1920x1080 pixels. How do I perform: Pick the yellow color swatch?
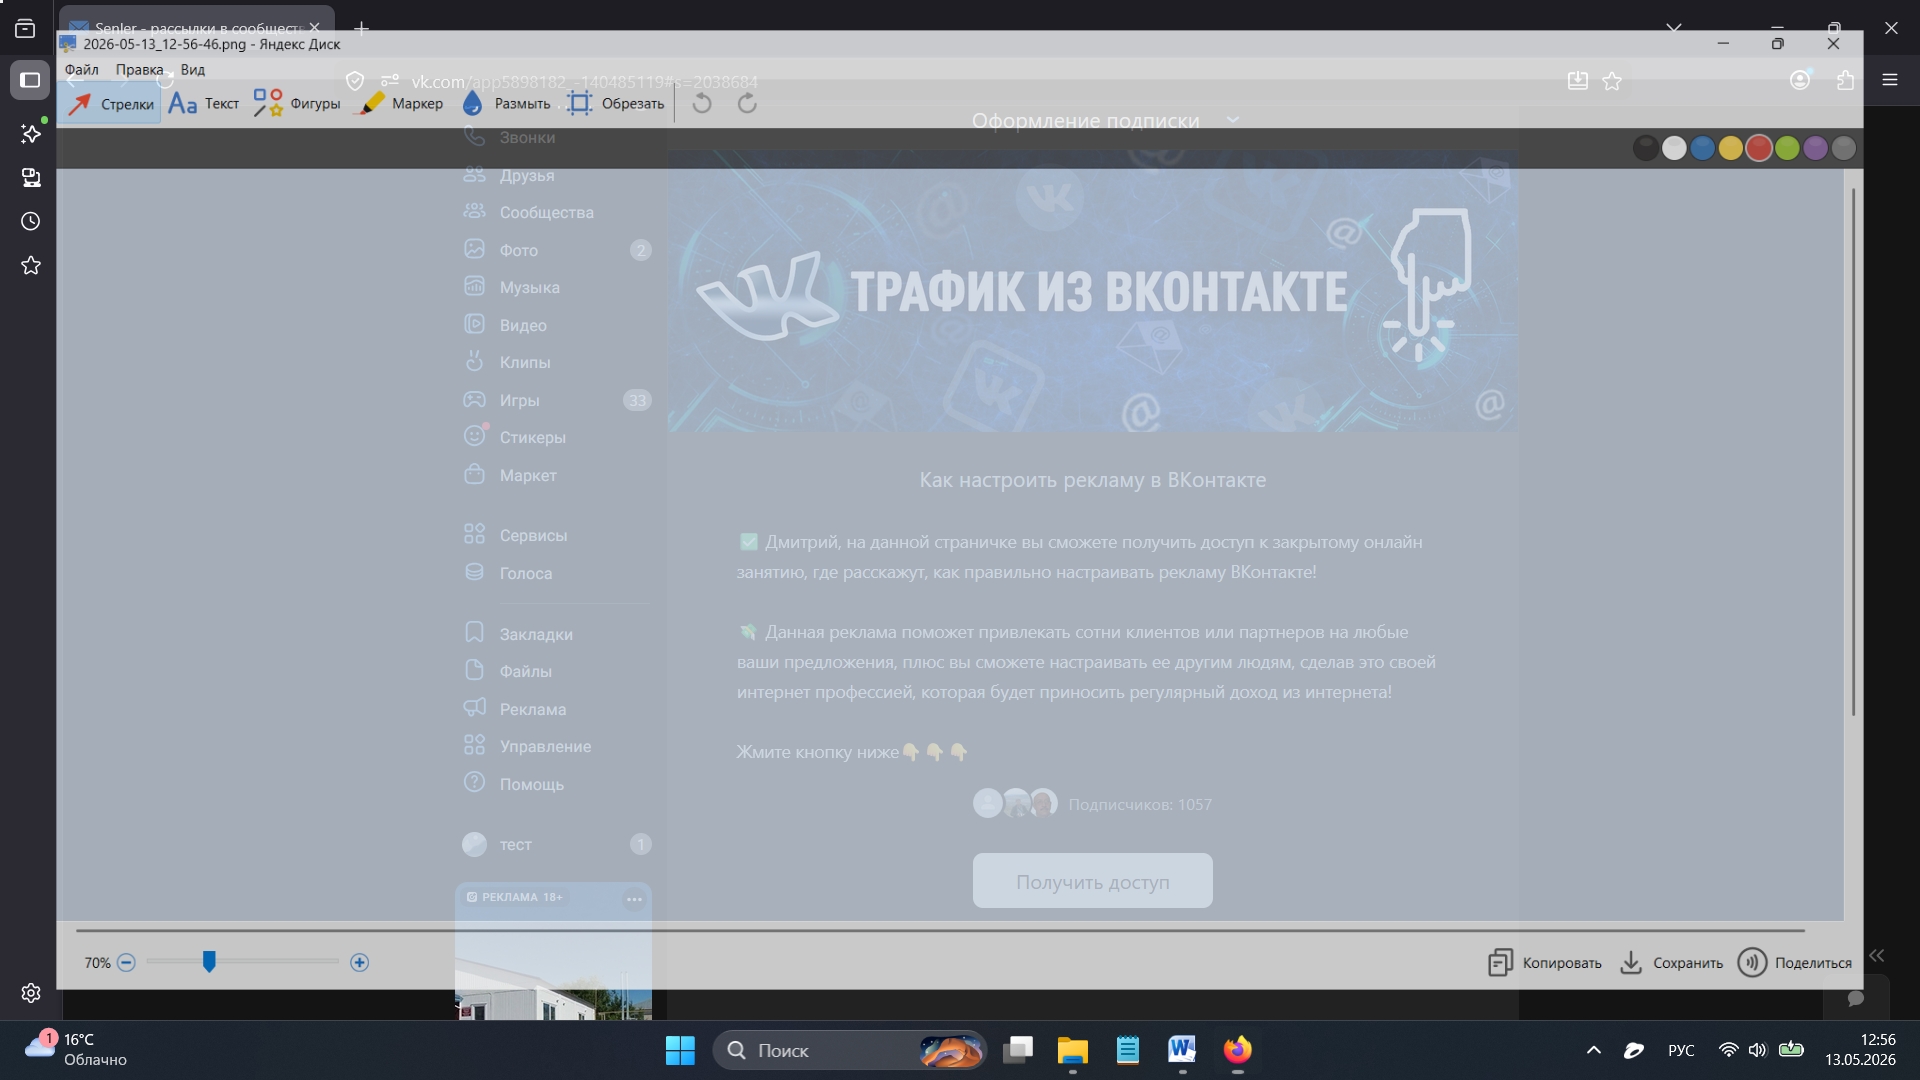click(x=1730, y=149)
